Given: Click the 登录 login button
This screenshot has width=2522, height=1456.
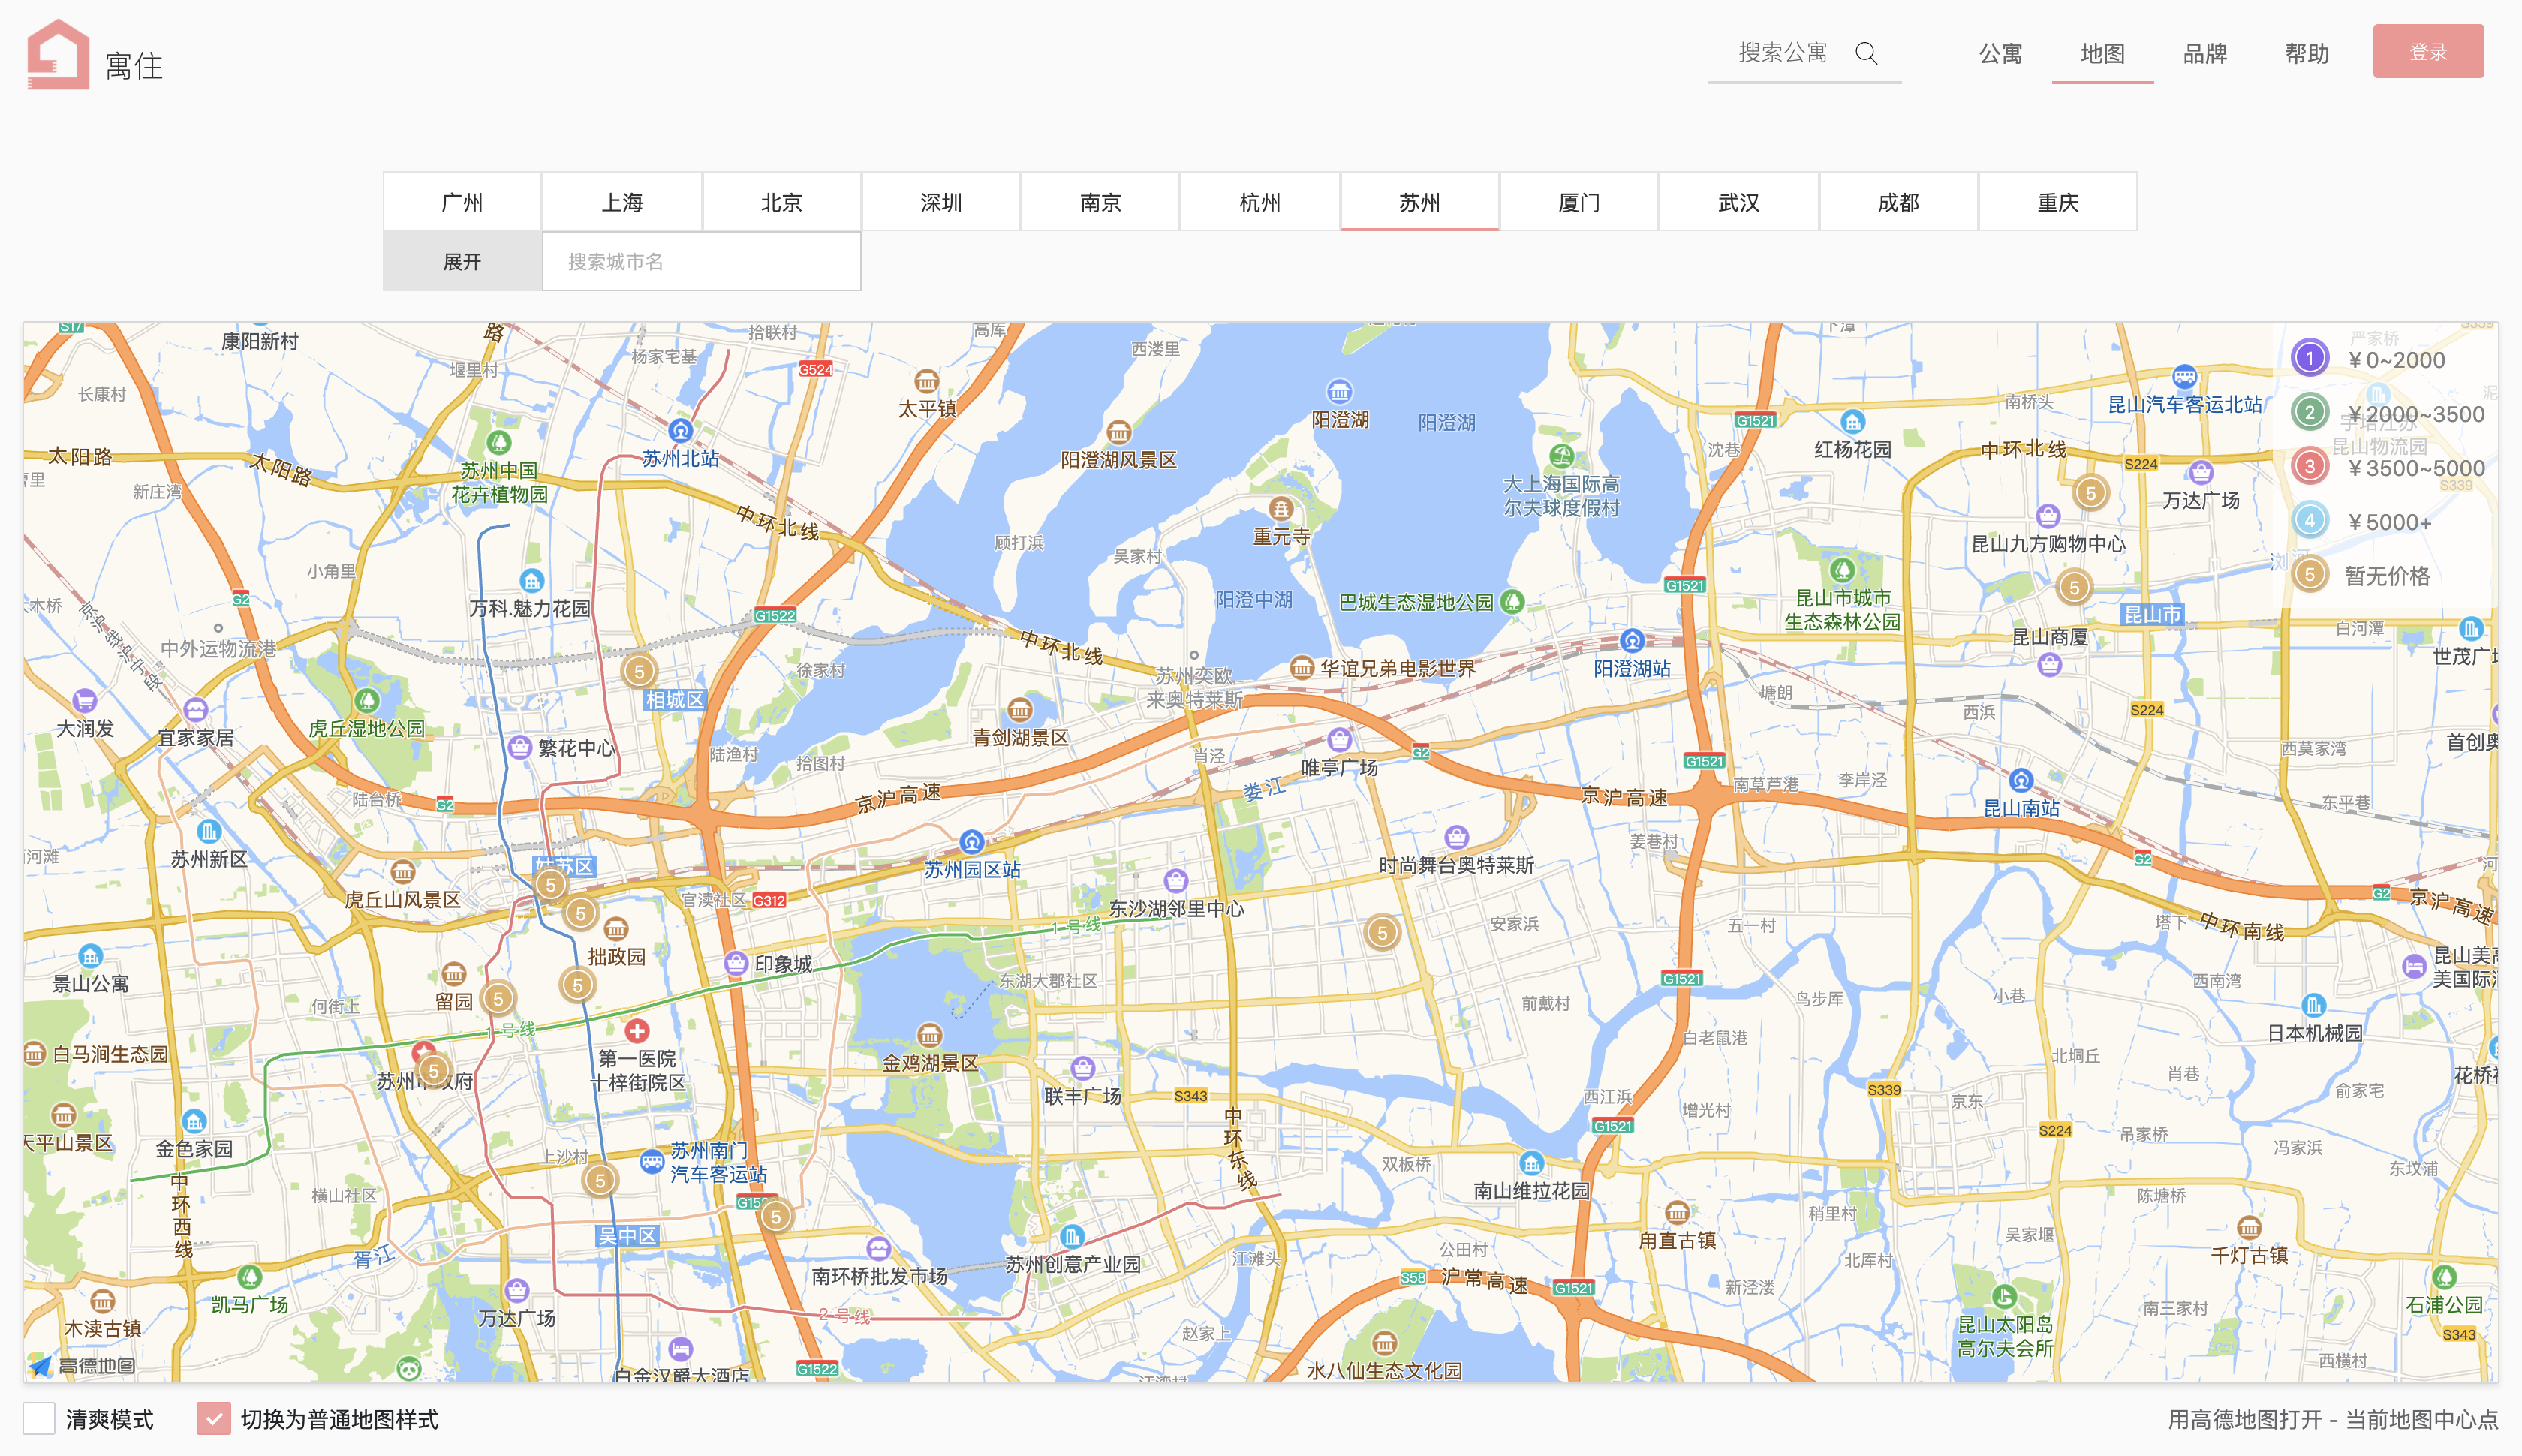Looking at the screenshot, I should pyautogui.click(x=2427, y=52).
